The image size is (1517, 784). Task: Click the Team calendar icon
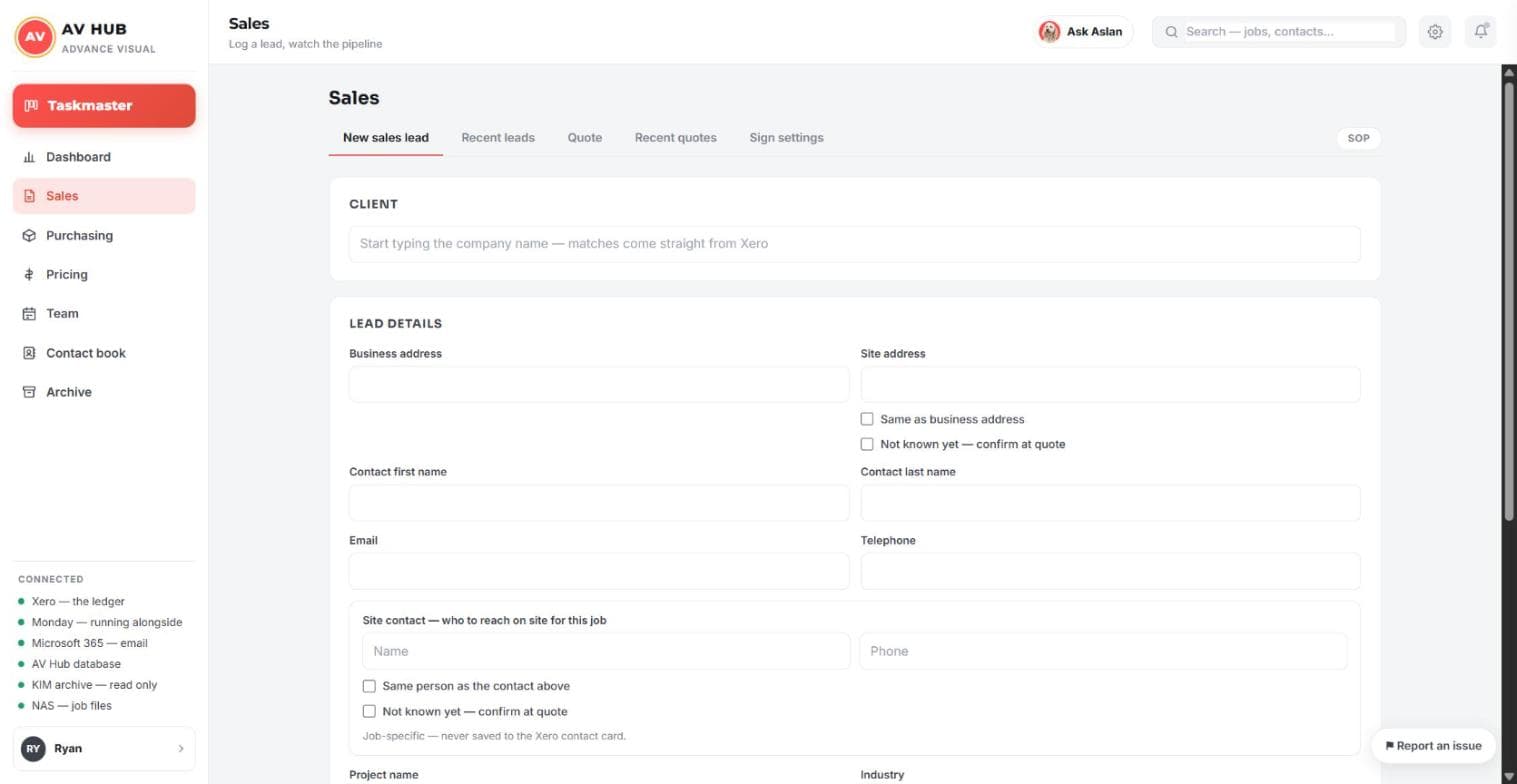(29, 314)
